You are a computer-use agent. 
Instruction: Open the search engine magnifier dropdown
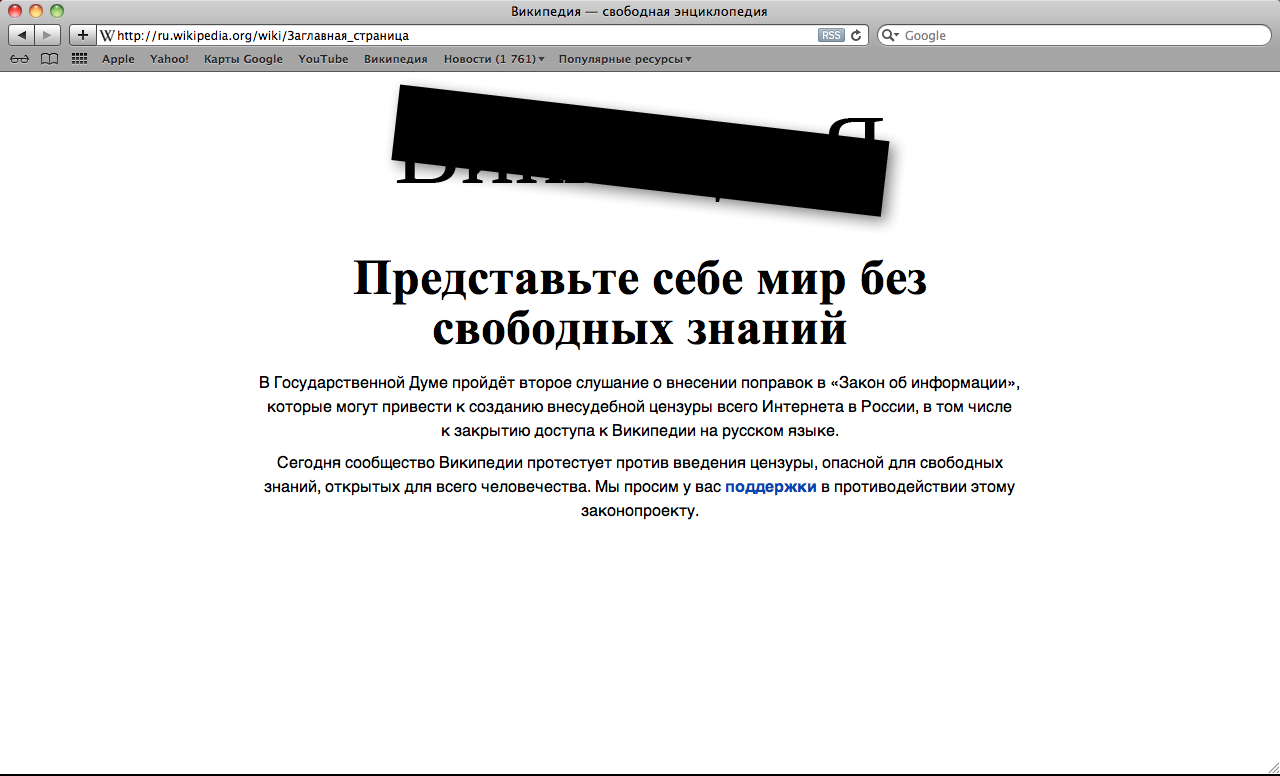pos(891,35)
